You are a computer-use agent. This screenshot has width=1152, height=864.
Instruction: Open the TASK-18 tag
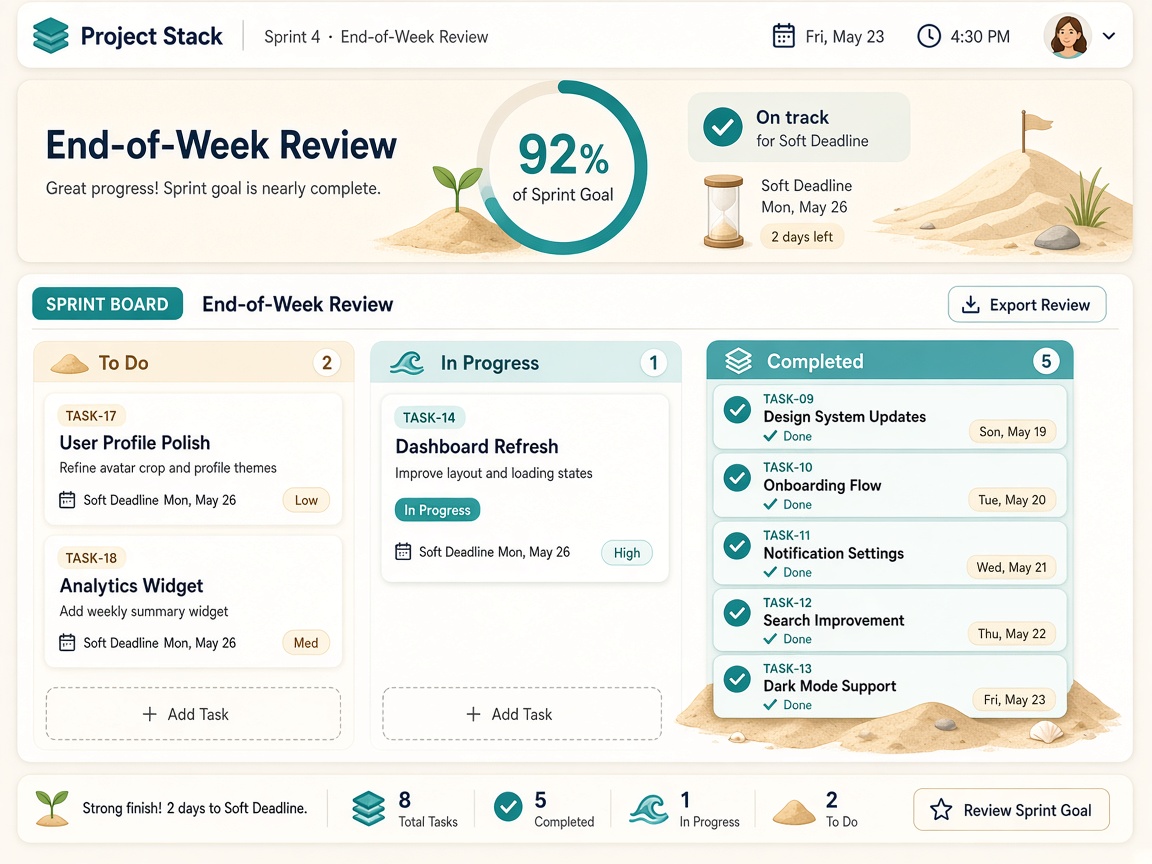tap(91, 558)
